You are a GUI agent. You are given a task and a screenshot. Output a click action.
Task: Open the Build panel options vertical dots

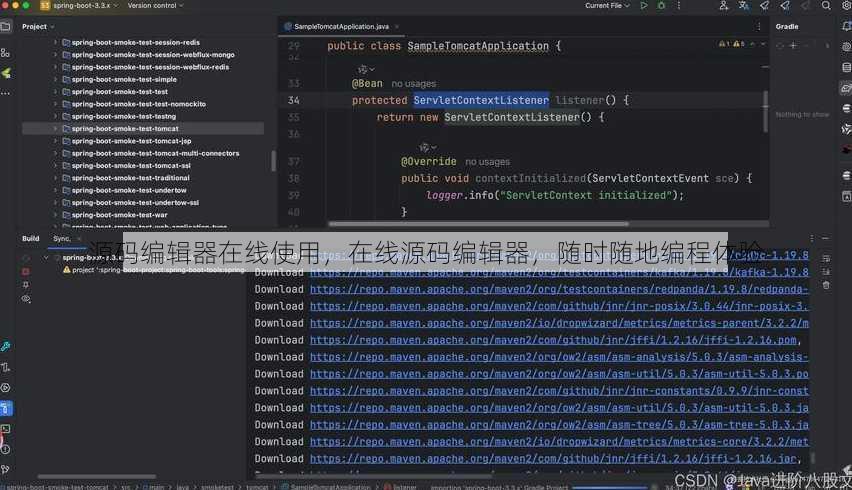pyautogui.click(x=812, y=238)
